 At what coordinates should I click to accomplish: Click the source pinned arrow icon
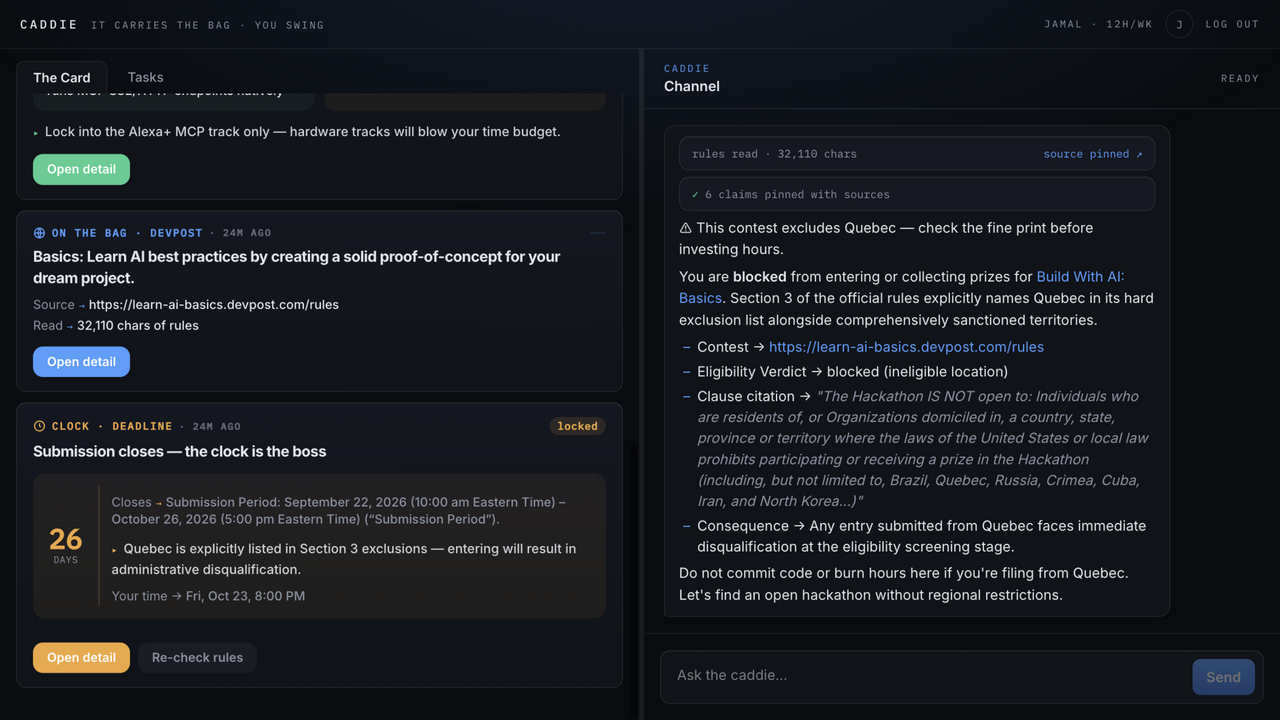(x=1139, y=154)
